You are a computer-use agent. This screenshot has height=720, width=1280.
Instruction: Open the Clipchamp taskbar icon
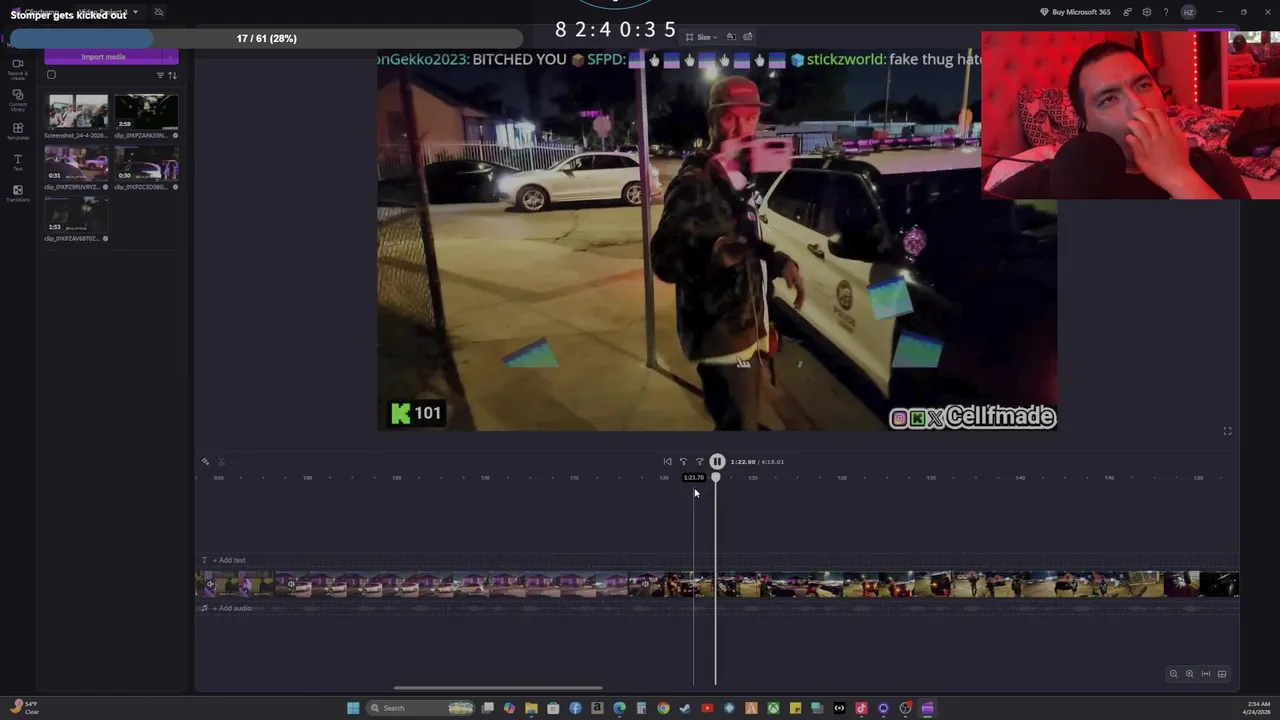[x=927, y=708]
